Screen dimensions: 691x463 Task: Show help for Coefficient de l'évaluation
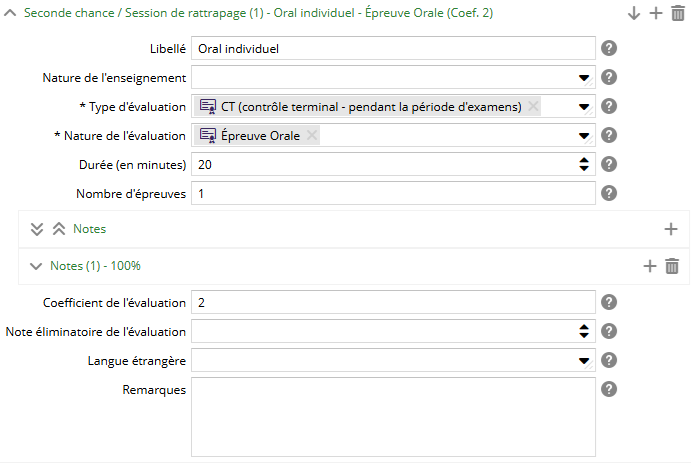[x=608, y=302]
